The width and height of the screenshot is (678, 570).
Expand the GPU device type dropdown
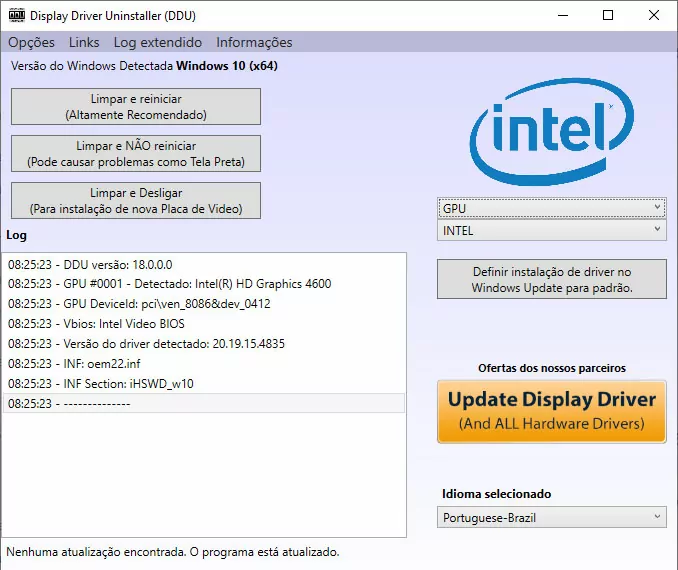tap(552, 208)
